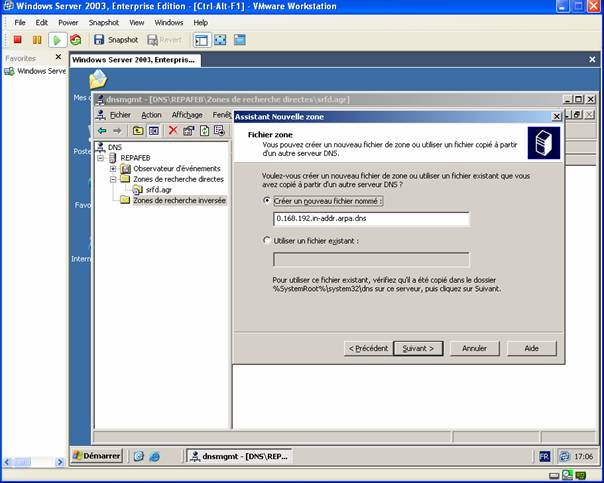Take a VMware Snapshot using the floppy icon
Image resolution: width=604 pixels, height=483 pixels.
click(x=99, y=40)
